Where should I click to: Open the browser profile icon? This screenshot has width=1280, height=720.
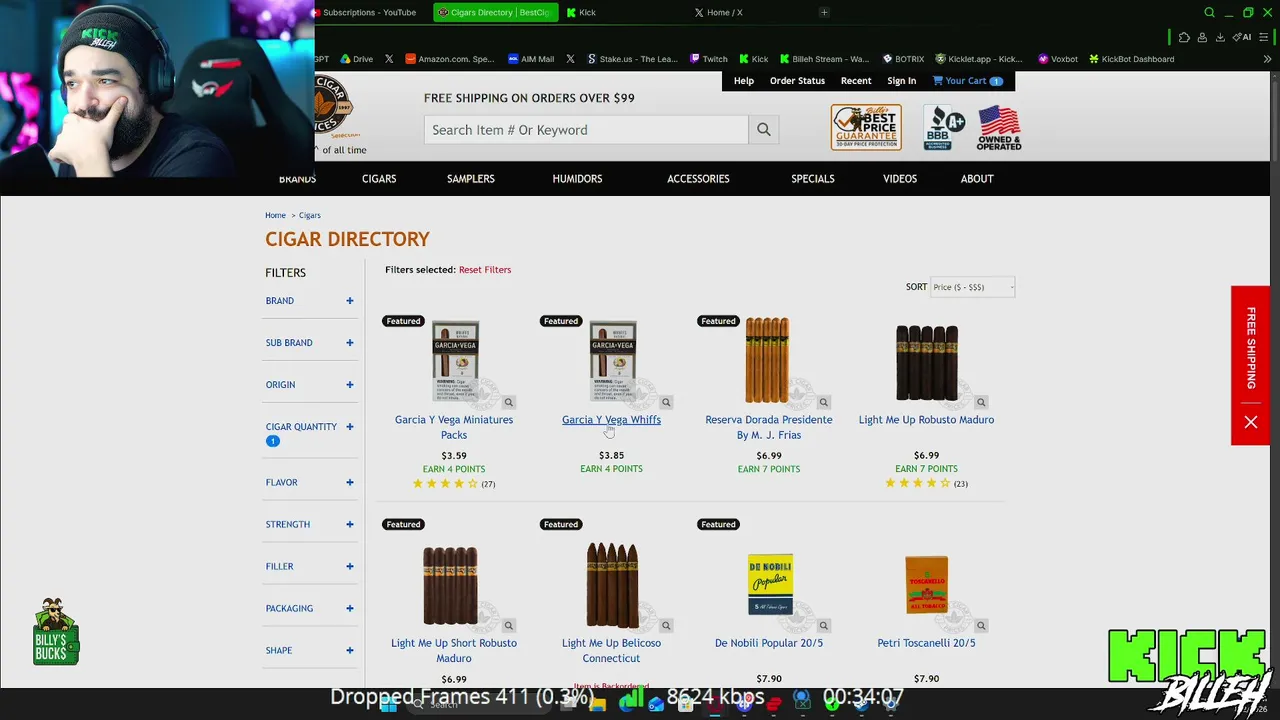[1202, 37]
